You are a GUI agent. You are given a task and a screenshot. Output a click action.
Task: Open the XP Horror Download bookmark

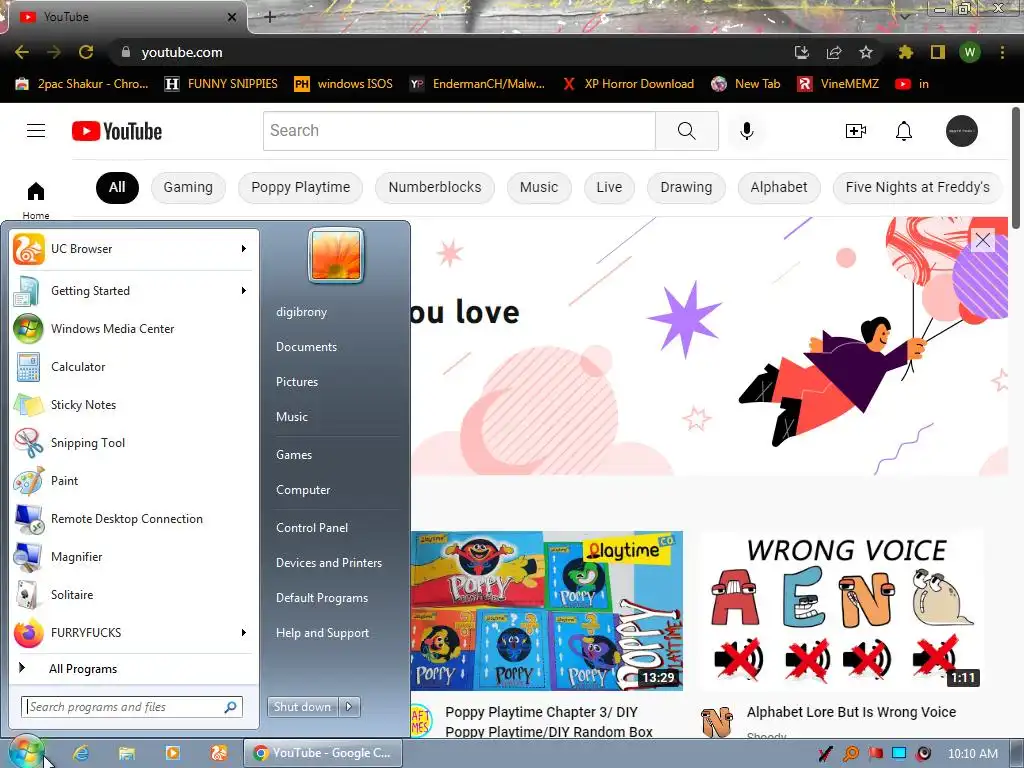pyautogui.click(x=629, y=84)
